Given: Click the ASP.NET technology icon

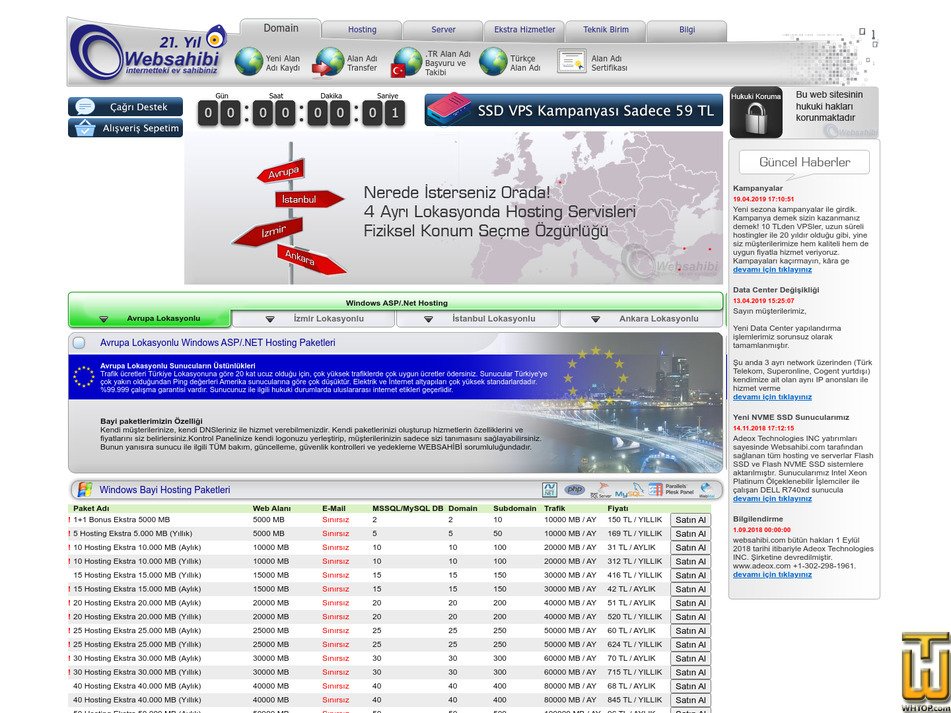Looking at the screenshot, I should pyautogui.click(x=549, y=490).
